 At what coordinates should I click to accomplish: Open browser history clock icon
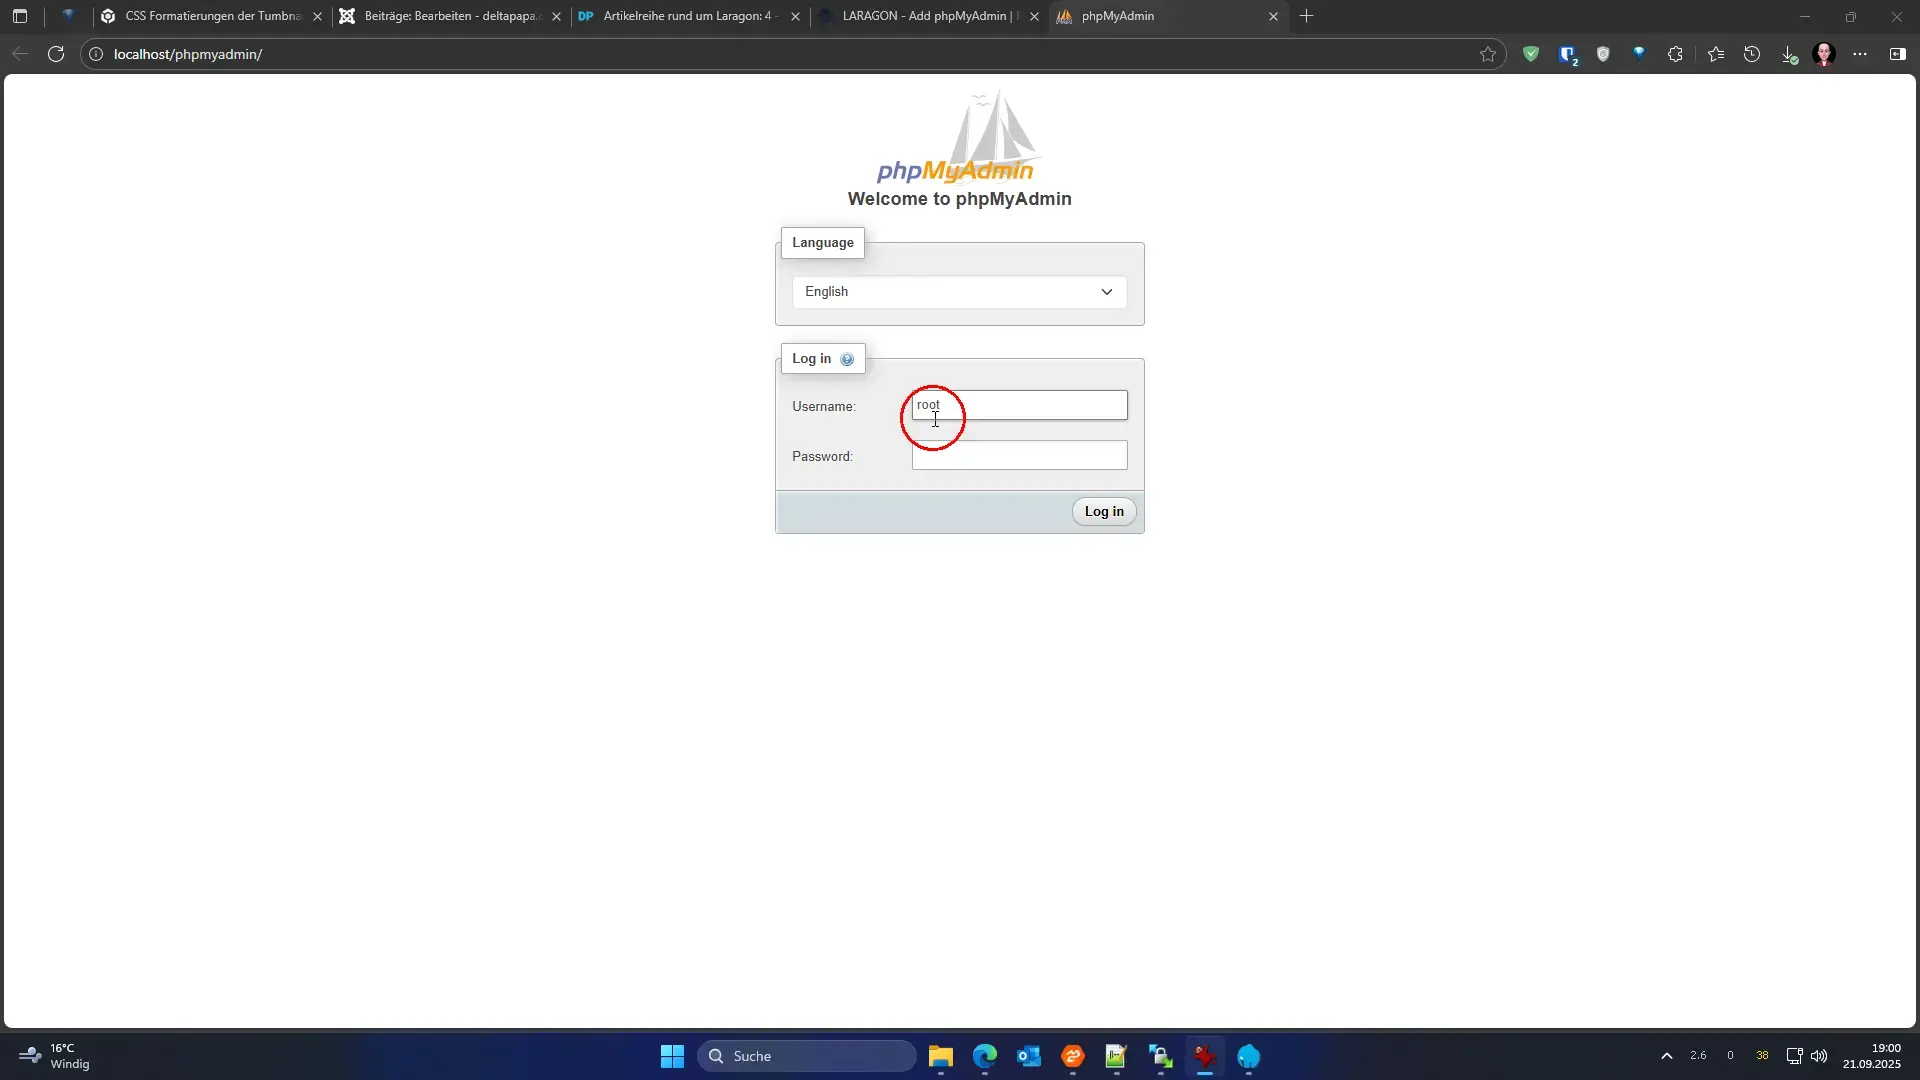click(x=1752, y=54)
